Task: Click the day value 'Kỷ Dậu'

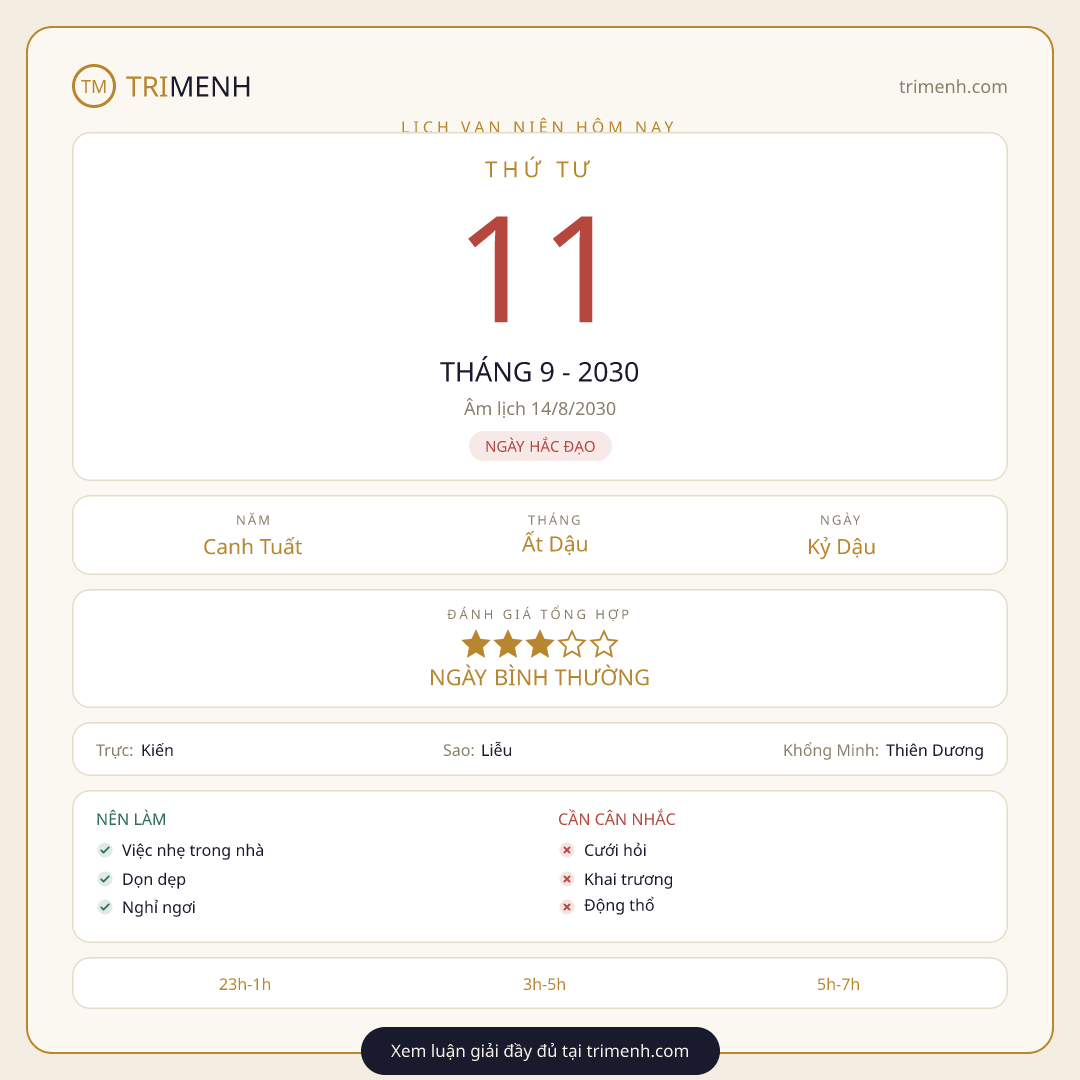Action: pyautogui.click(x=841, y=546)
